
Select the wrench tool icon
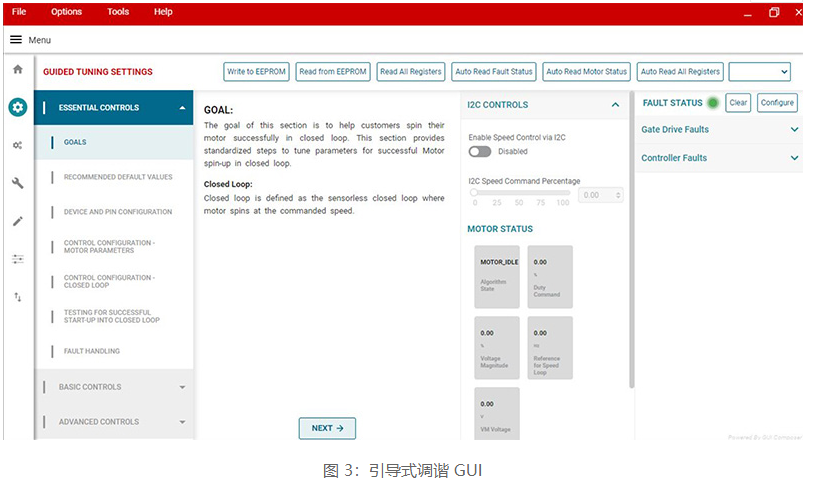tap(17, 183)
